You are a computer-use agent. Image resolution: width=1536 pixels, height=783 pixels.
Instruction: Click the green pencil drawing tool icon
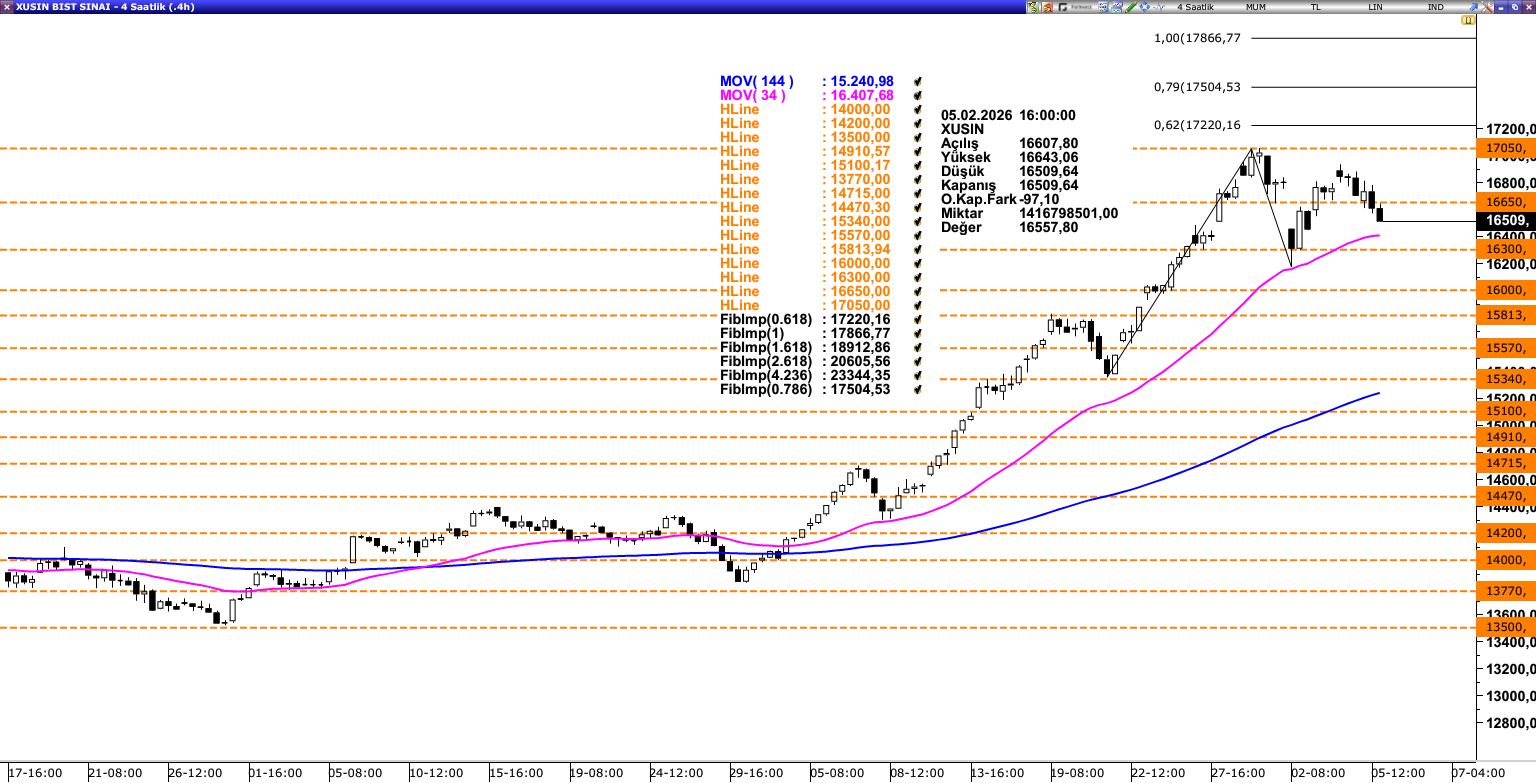click(x=1131, y=7)
